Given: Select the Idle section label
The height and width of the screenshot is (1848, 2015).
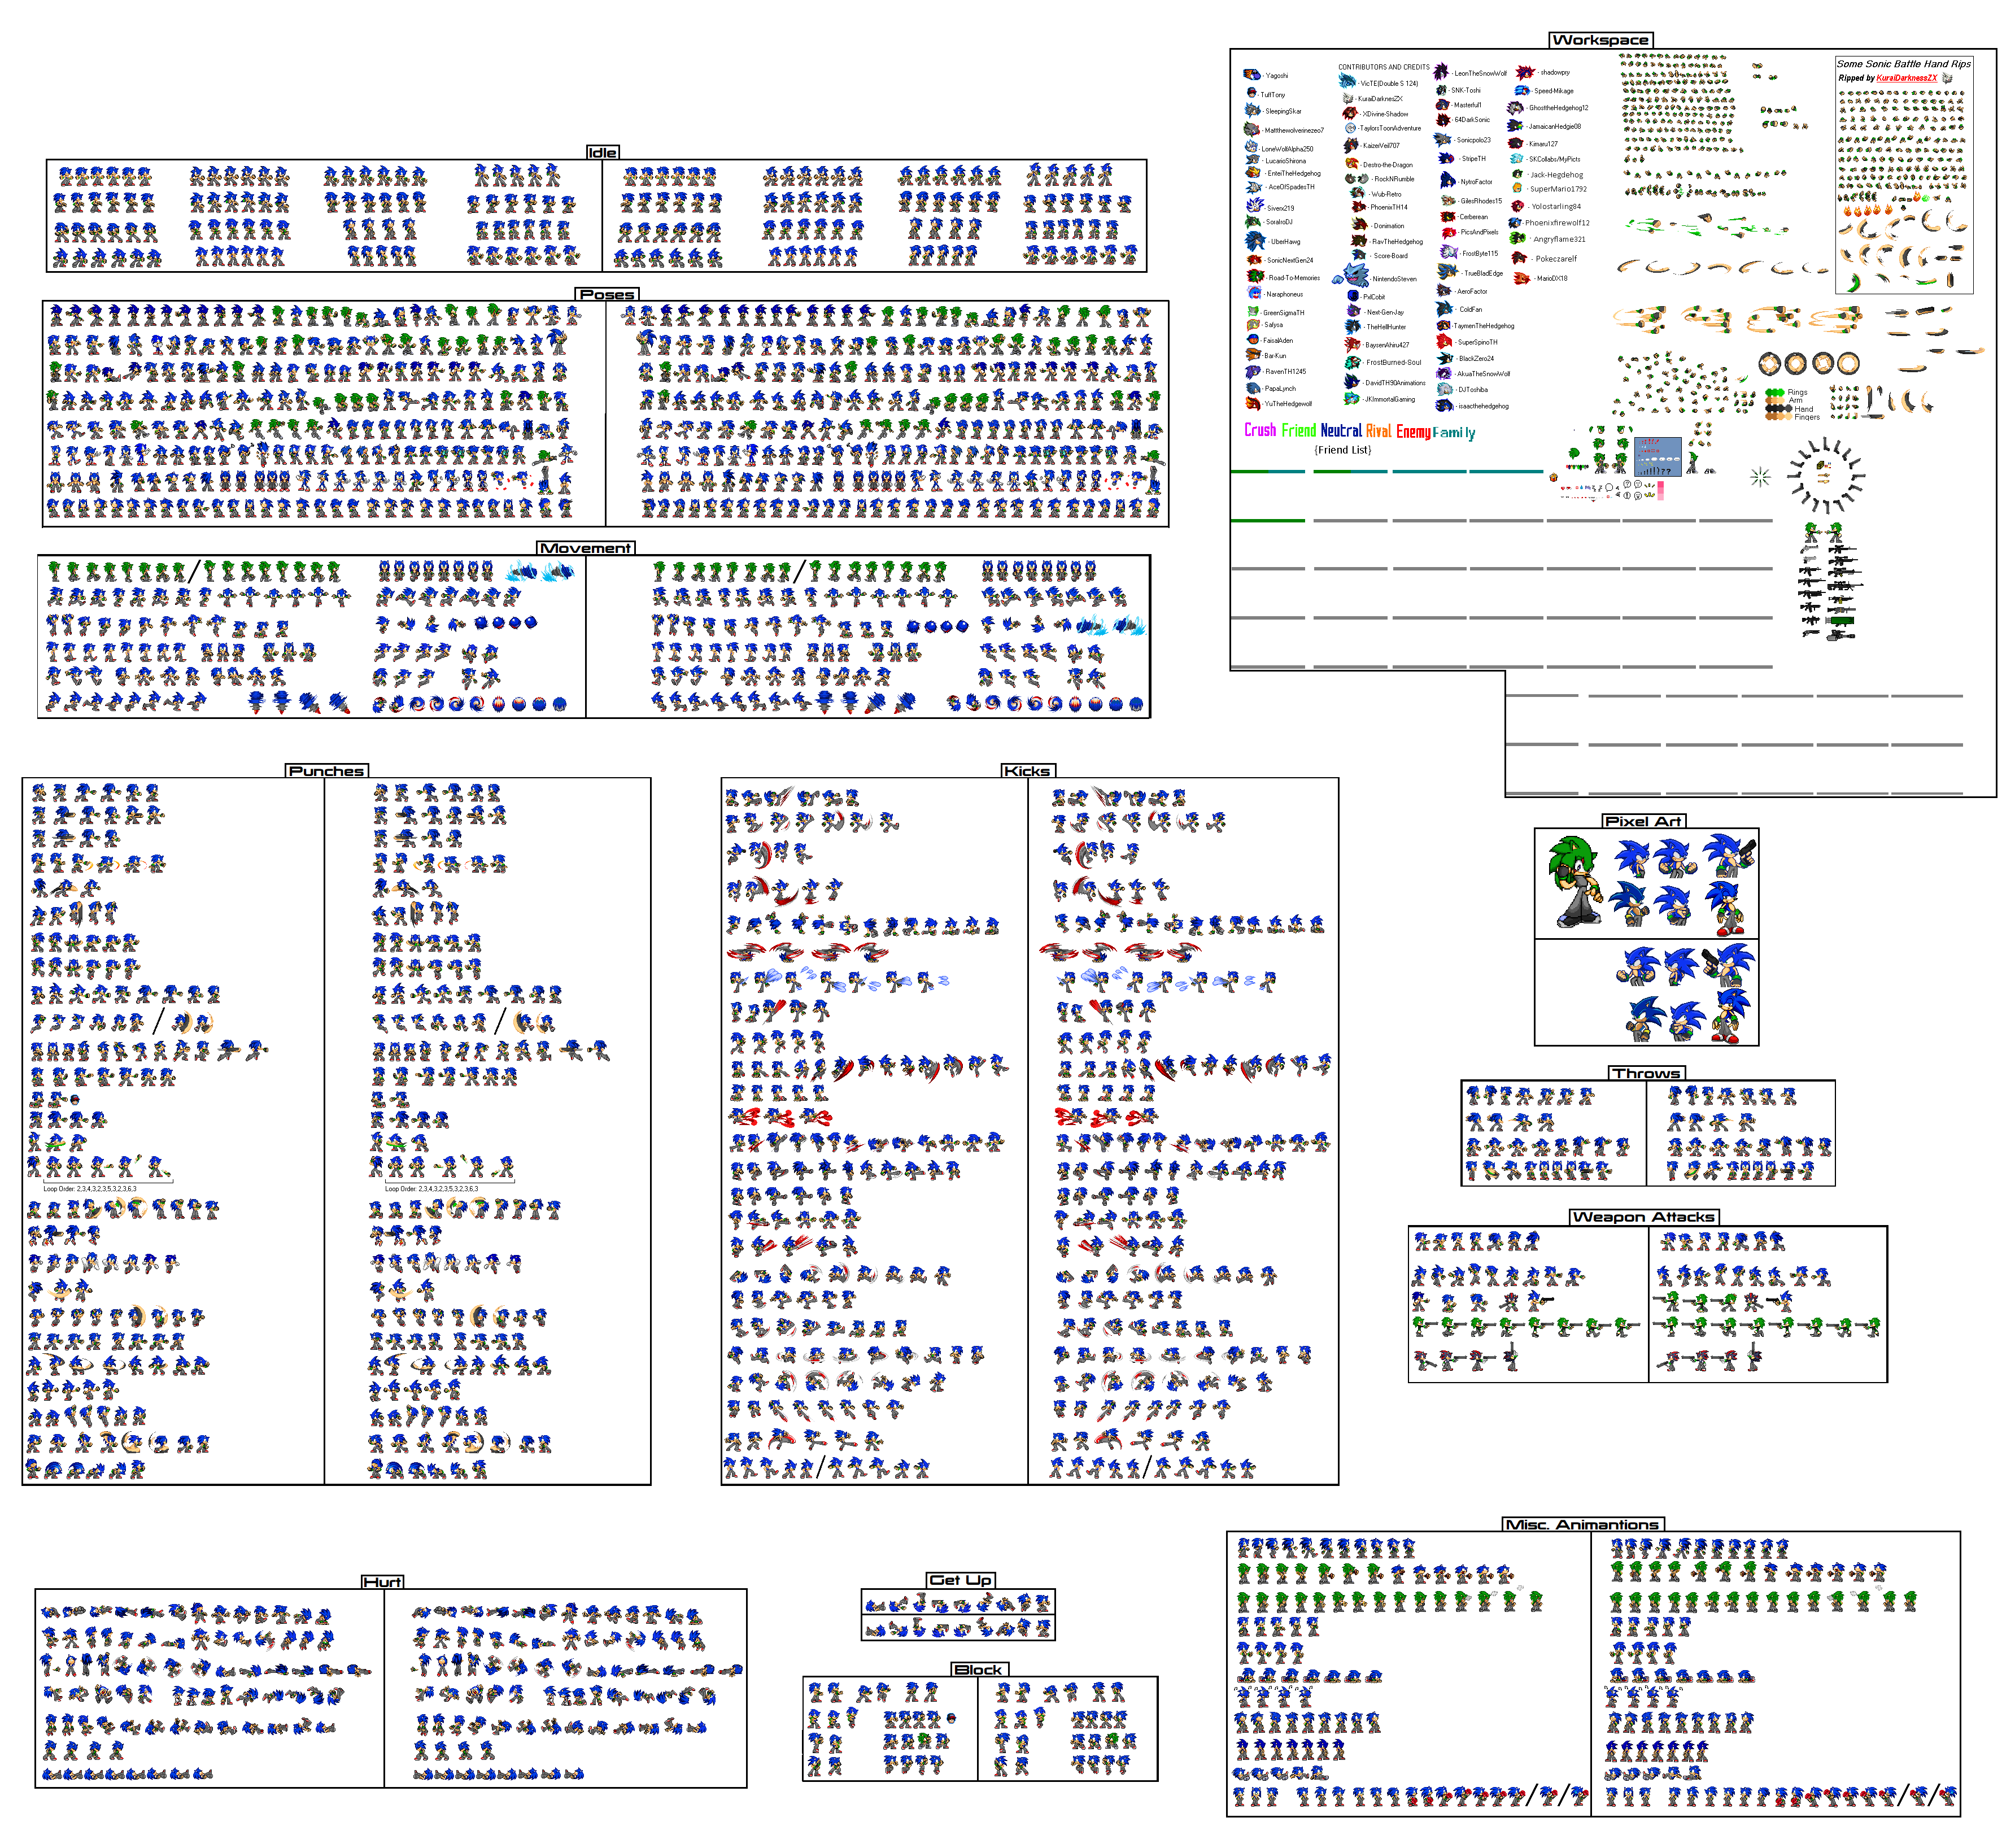Looking at the screenshot, I should point(602,152).
